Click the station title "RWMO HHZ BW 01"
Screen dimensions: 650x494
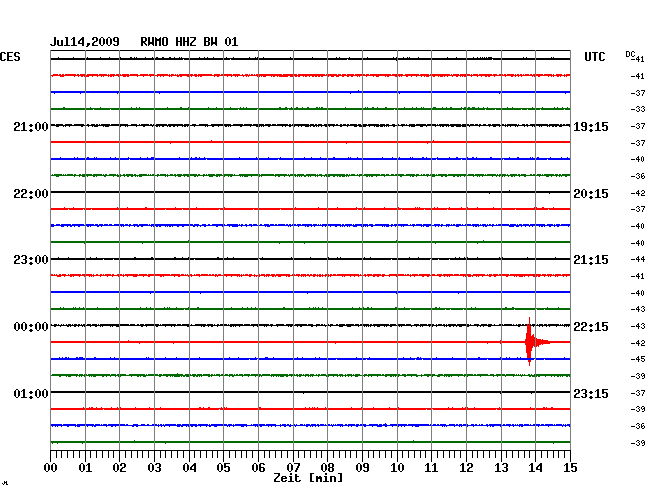pyautogui.click(x=189, y=42)
